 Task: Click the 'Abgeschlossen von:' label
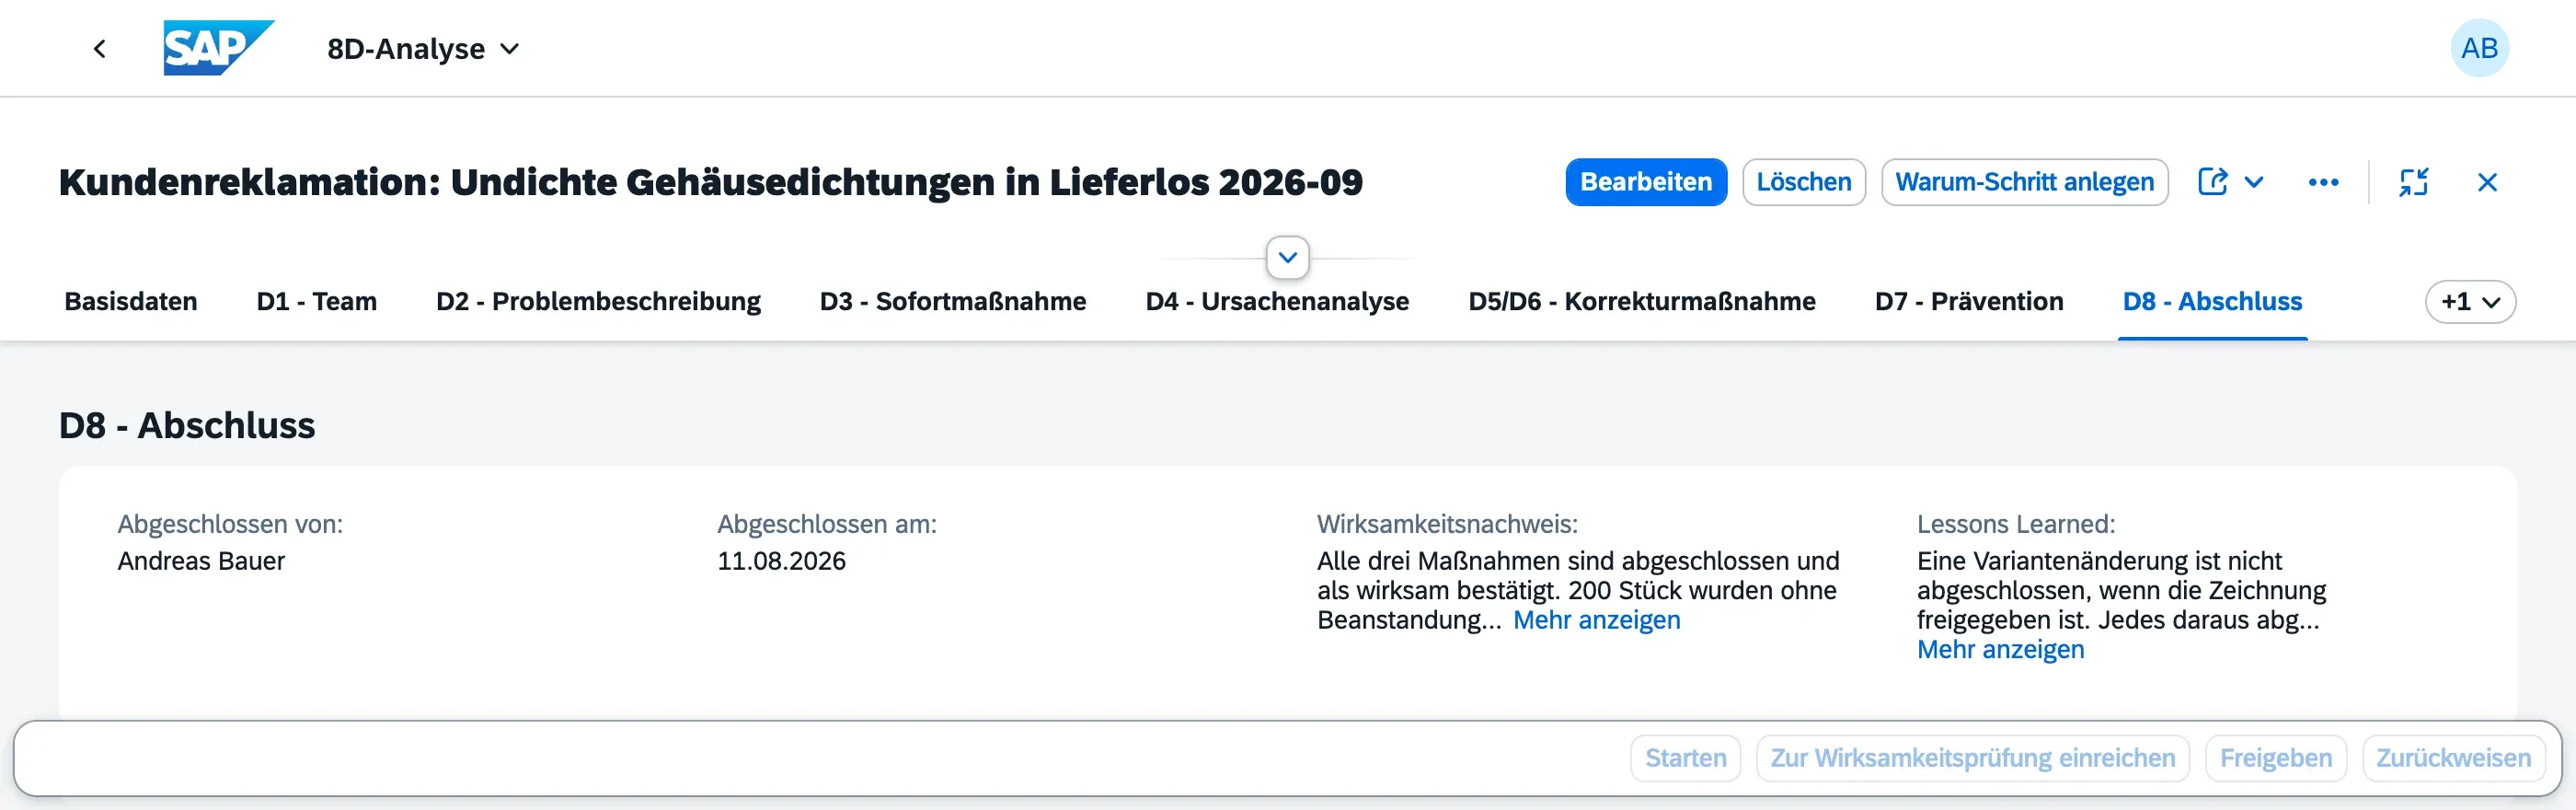tap(230, 524)
